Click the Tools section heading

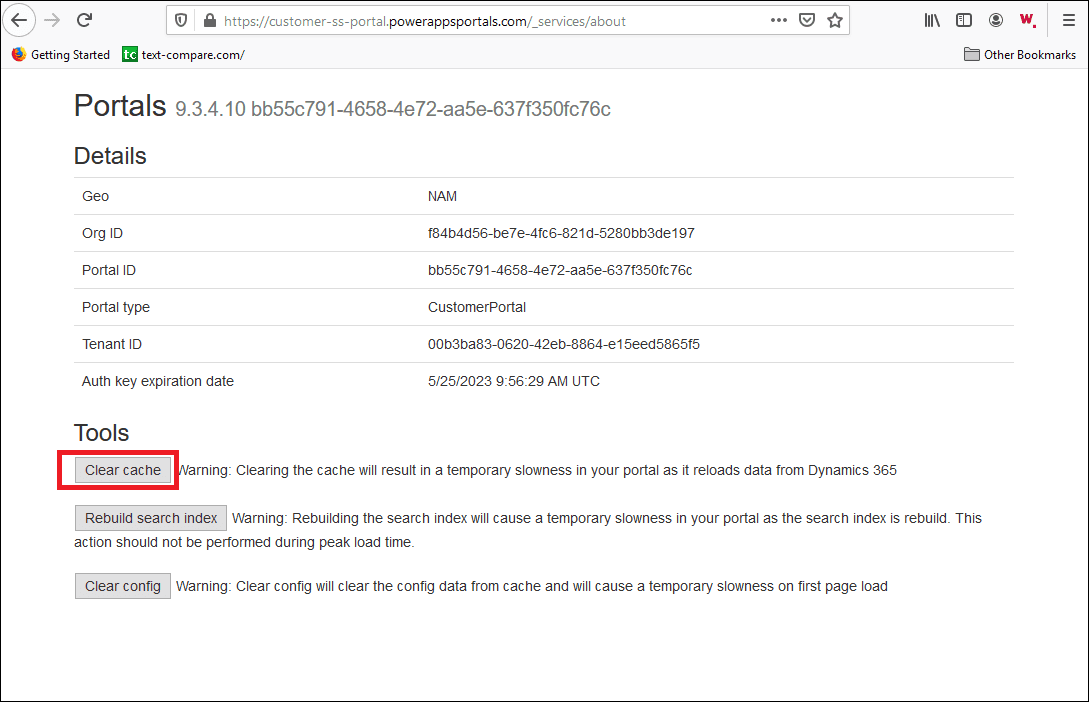102,433
